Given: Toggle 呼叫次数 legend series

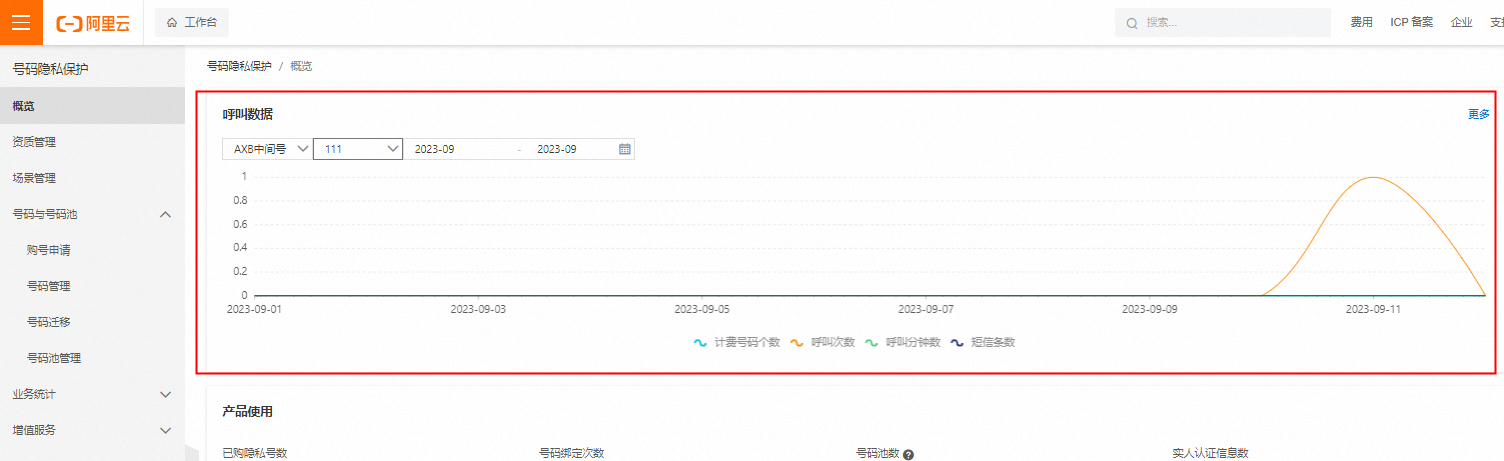Looking at the screenshot, I should pos(823,342).
